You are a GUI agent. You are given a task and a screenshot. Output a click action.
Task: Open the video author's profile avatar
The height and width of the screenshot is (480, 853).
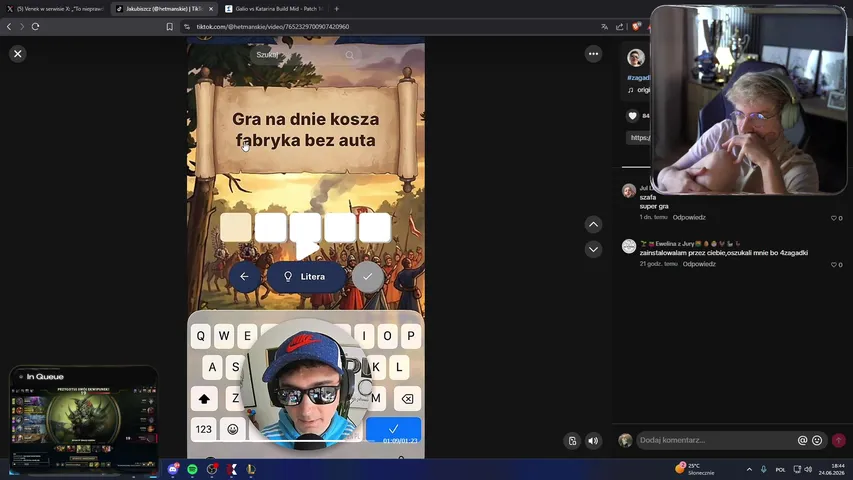click(x=635, y=57)
